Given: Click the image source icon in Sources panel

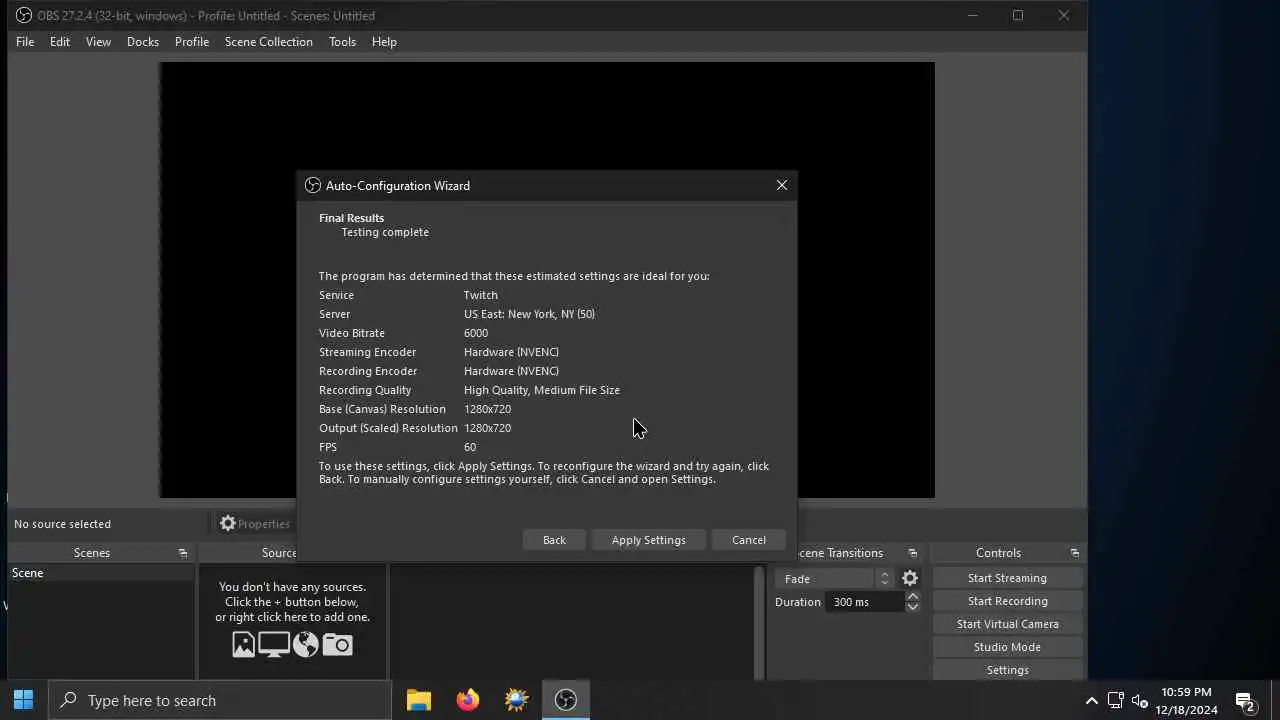Looking at the screenshot, I should [x=243, y=645].
